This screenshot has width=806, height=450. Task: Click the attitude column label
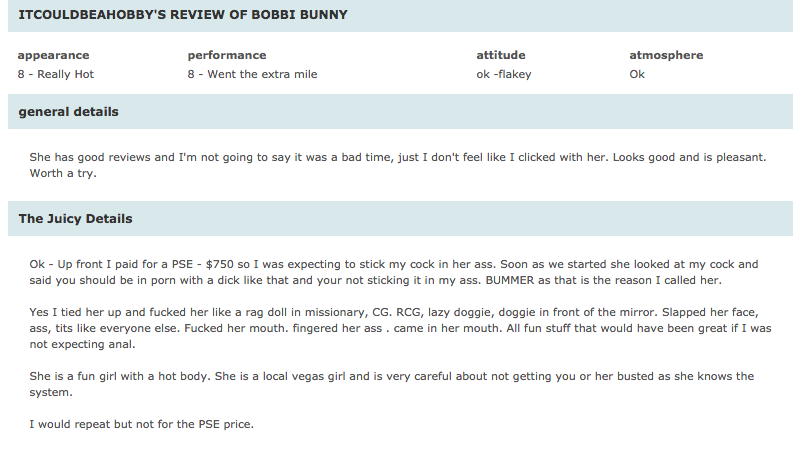(501, 55)
